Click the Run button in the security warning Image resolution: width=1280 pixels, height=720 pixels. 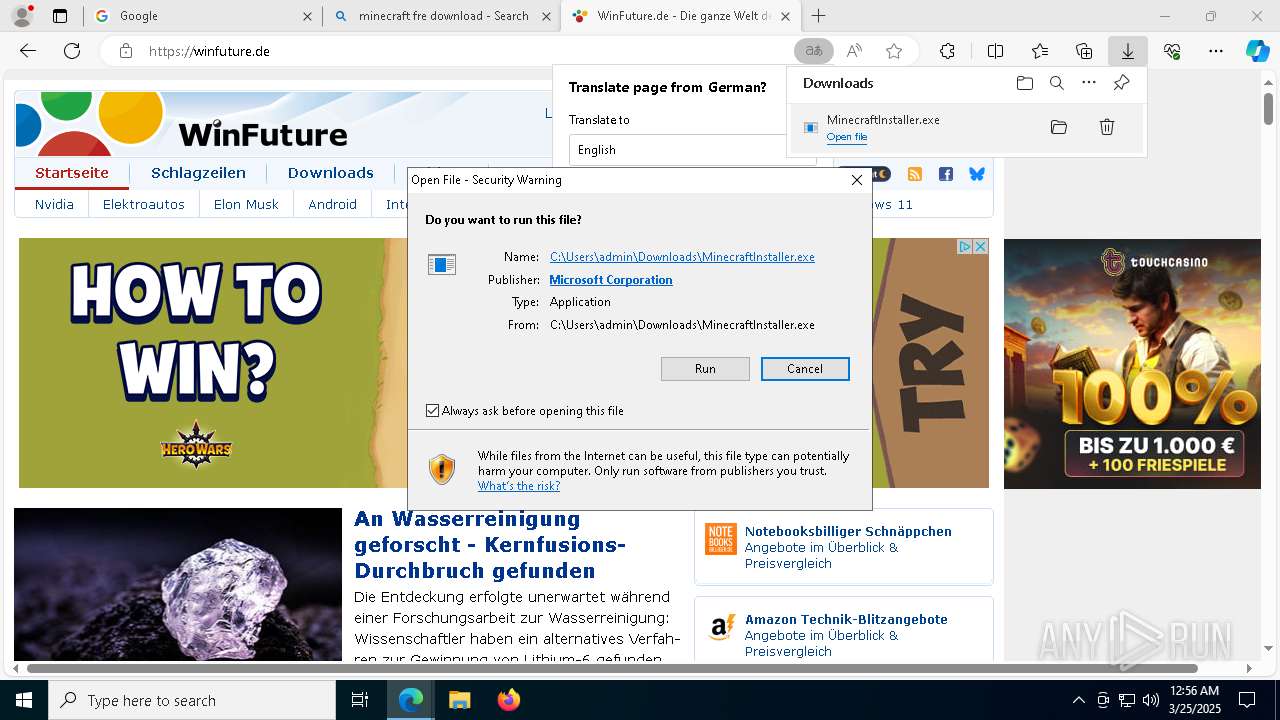pos(705,369)
